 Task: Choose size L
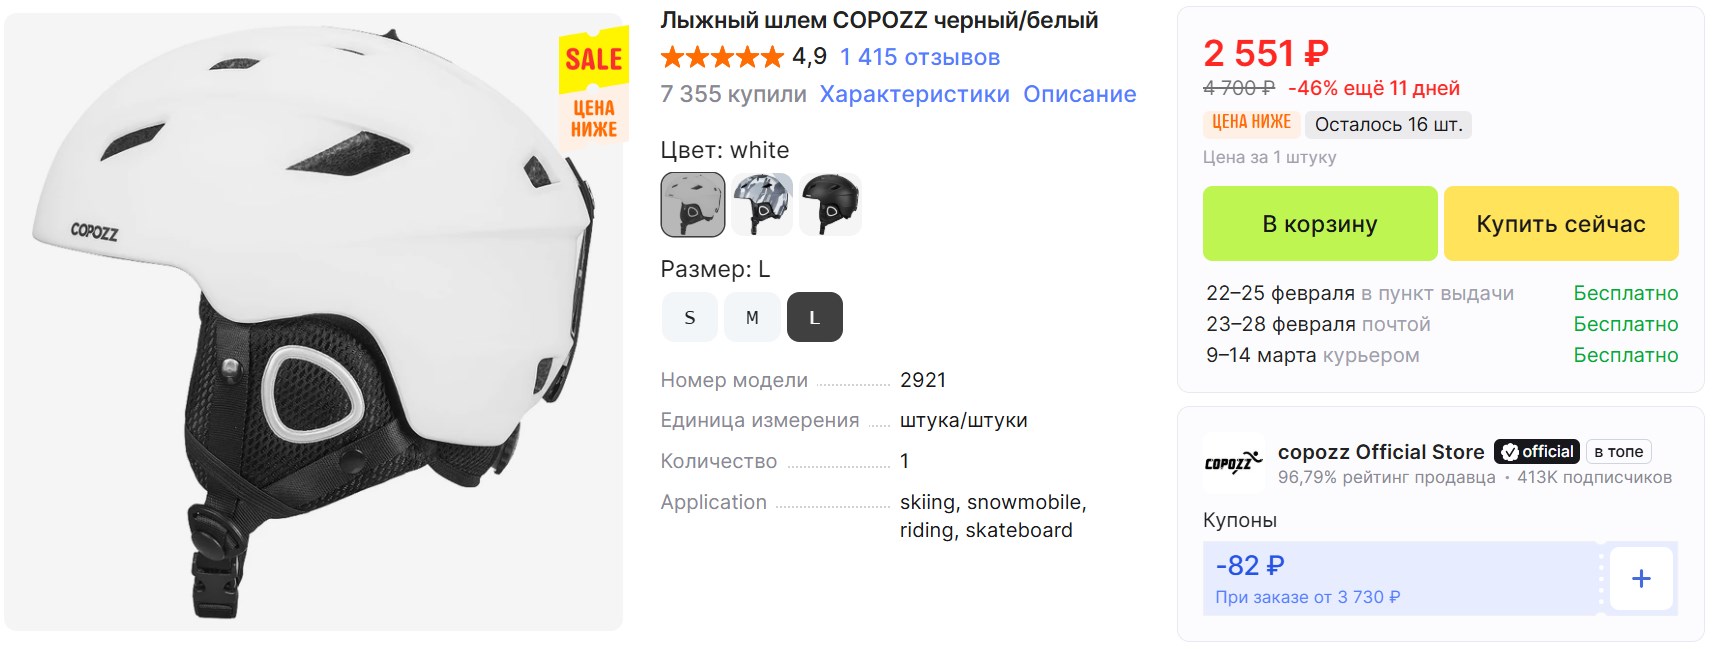click(815, 317)
